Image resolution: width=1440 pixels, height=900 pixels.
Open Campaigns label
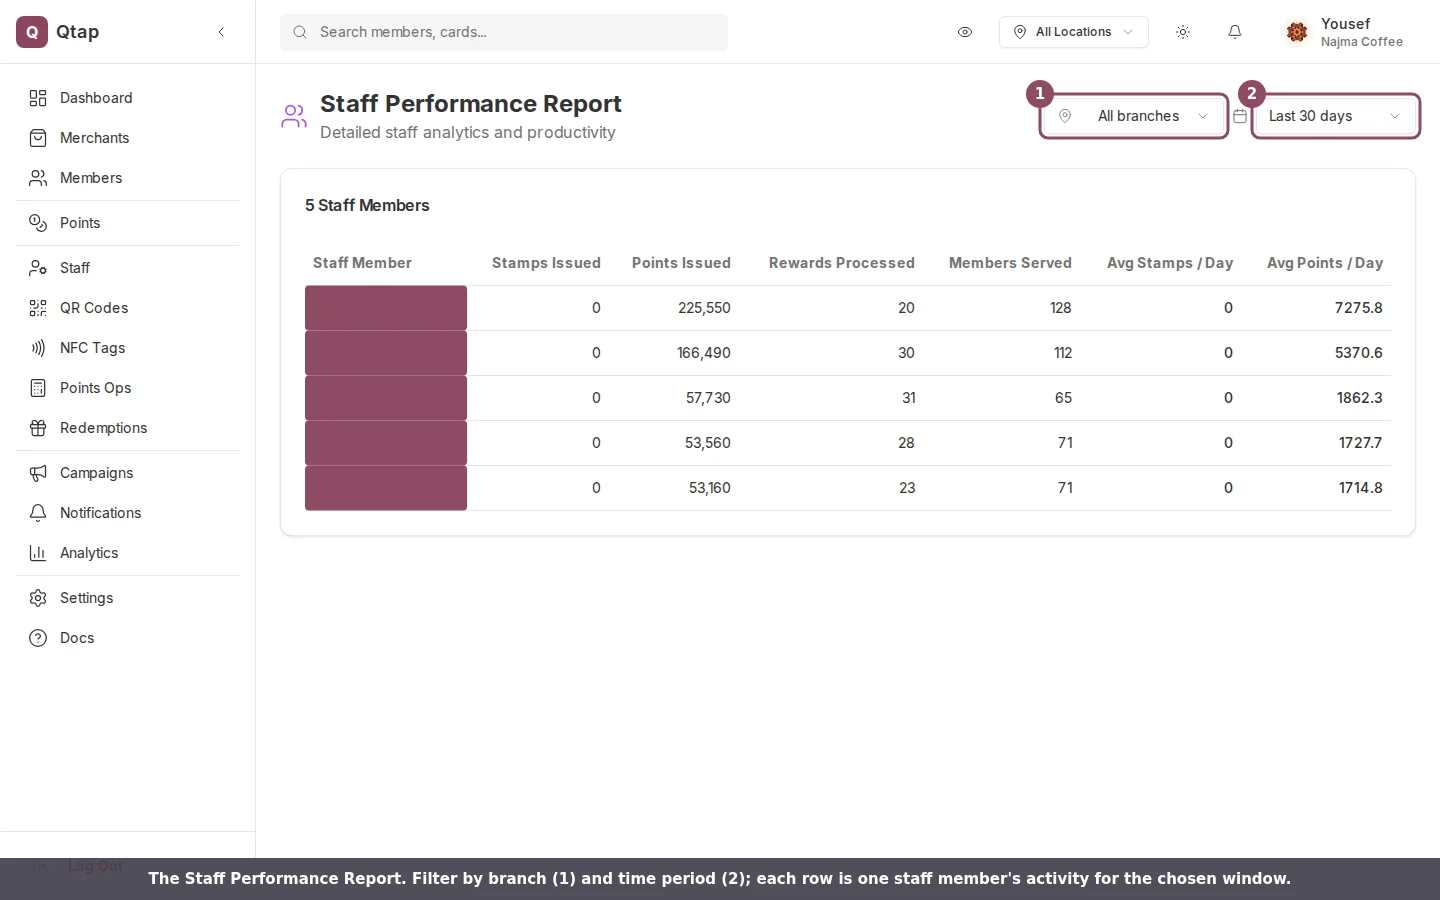pos(96,473)
